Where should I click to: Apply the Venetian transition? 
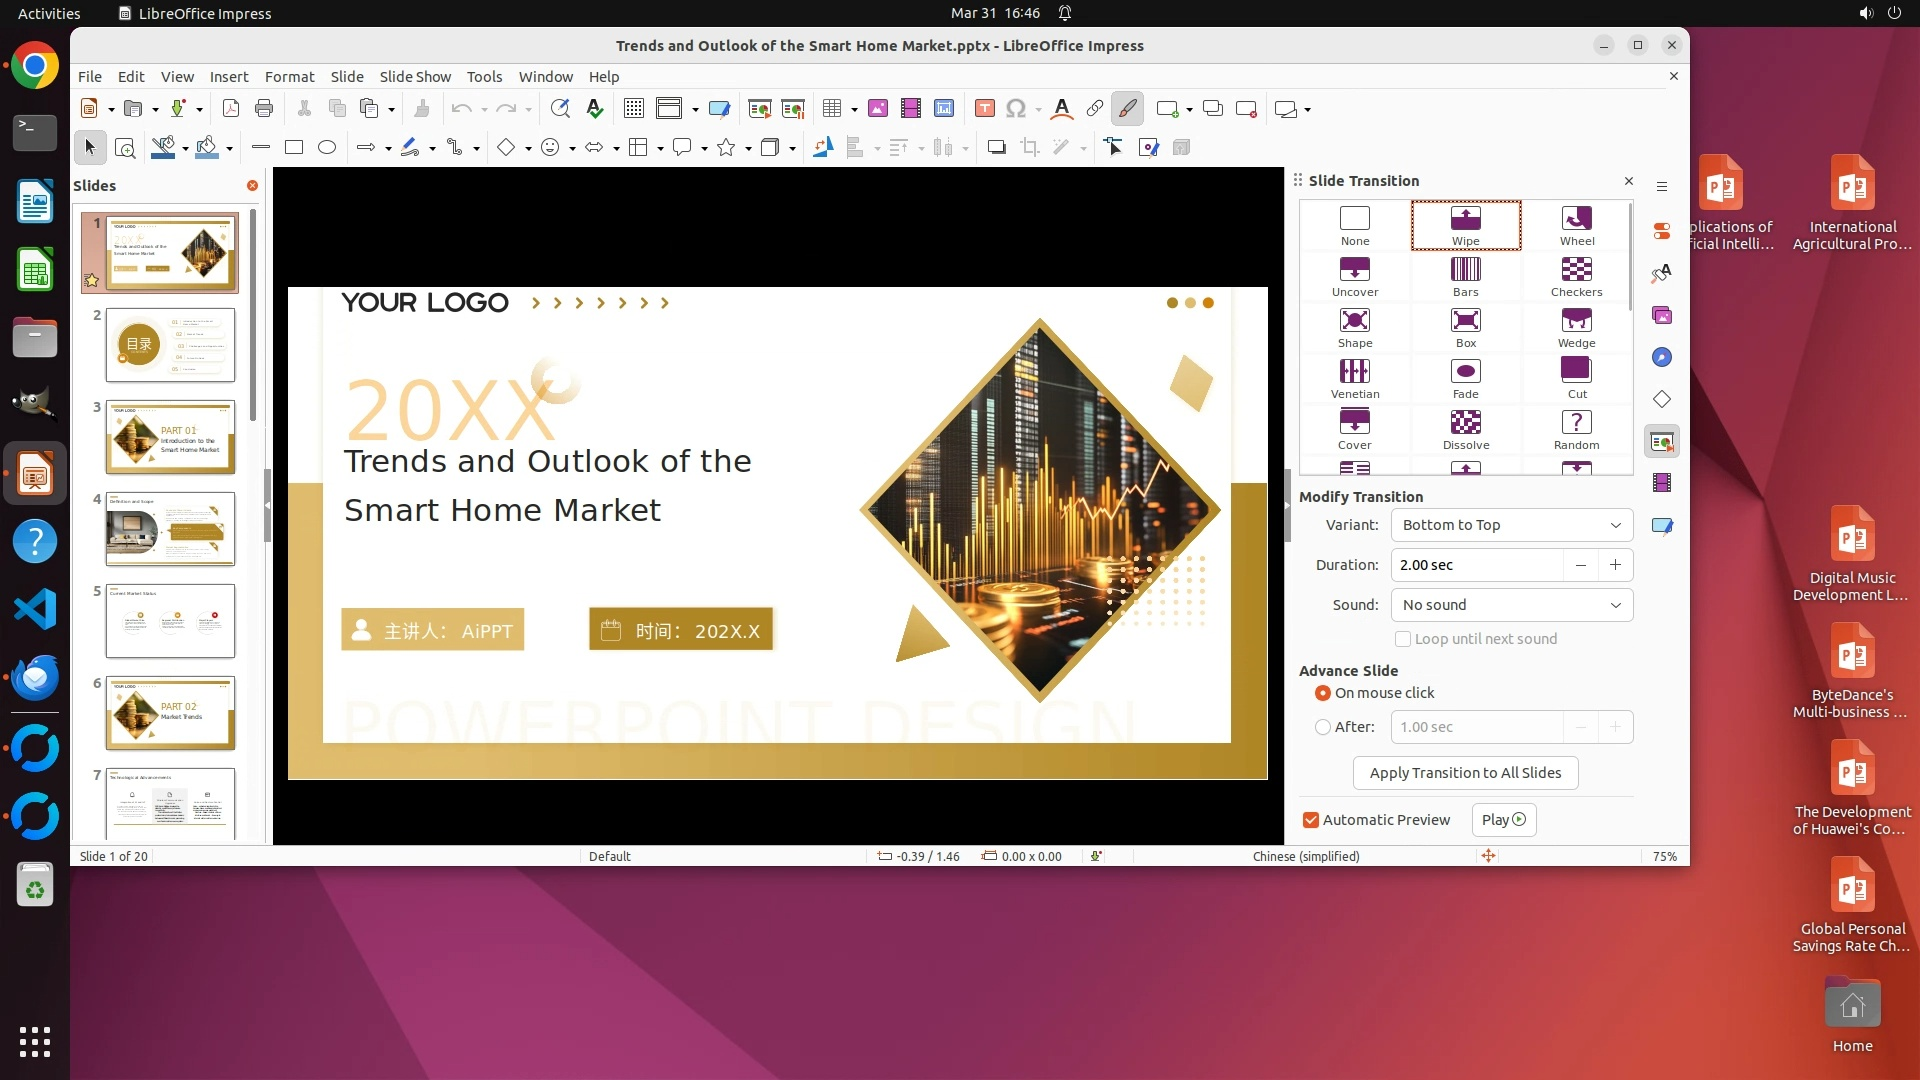tap(1354, 372)
